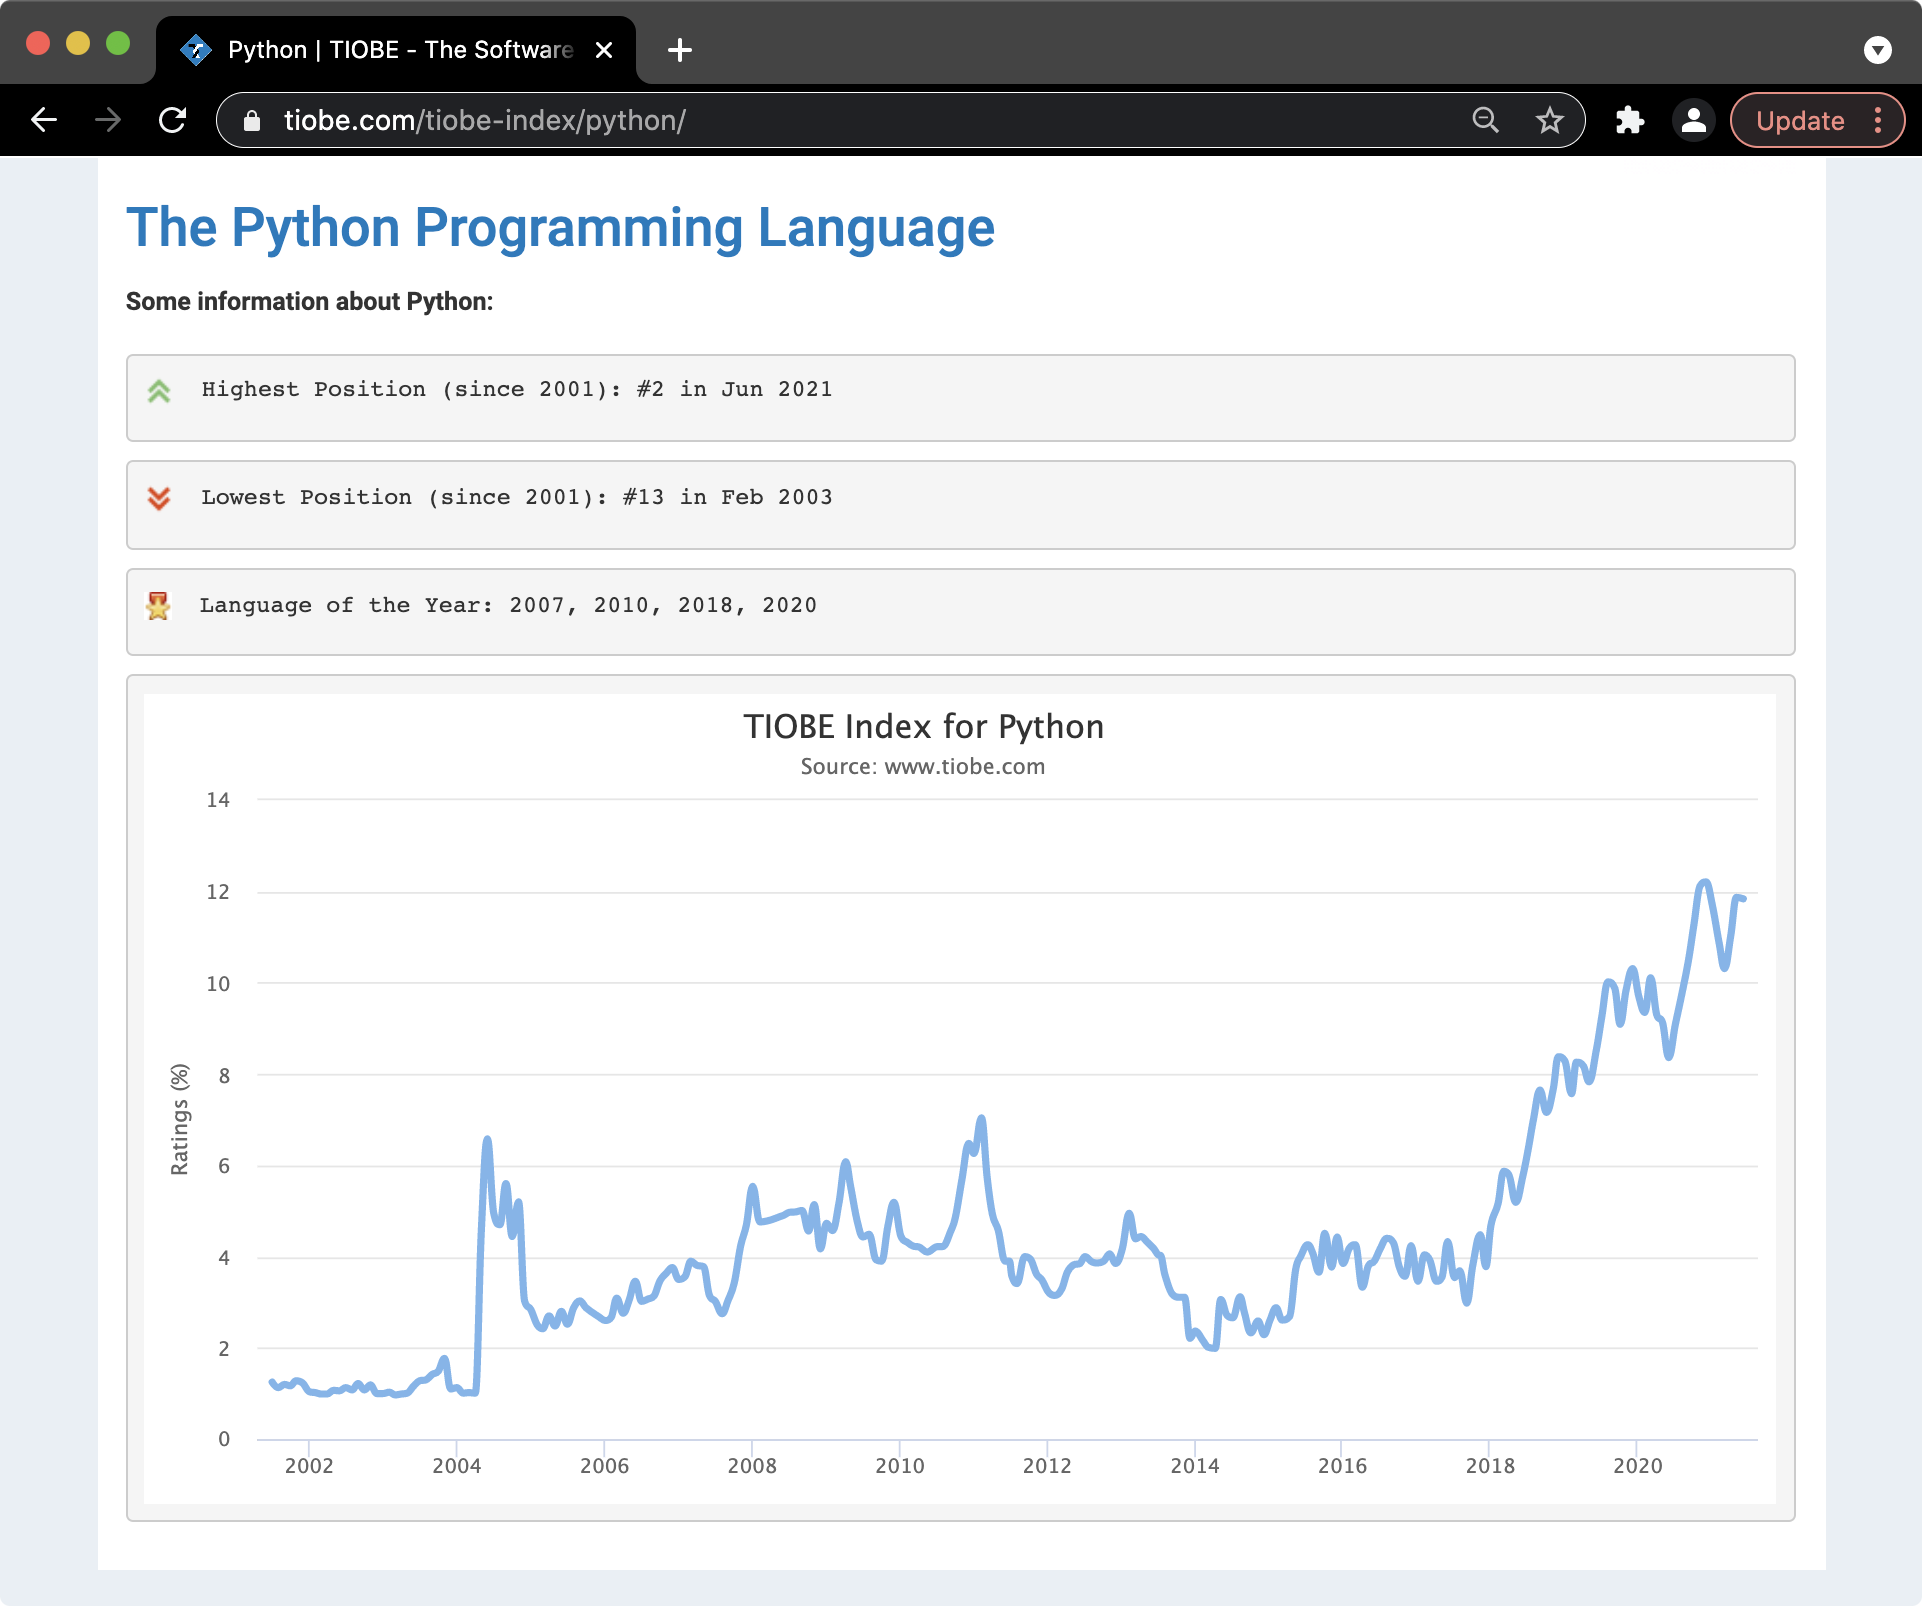This screenshot has width=1922, height=1606.
Task: Click the 2008 x-axis label
Action: 752,1466
